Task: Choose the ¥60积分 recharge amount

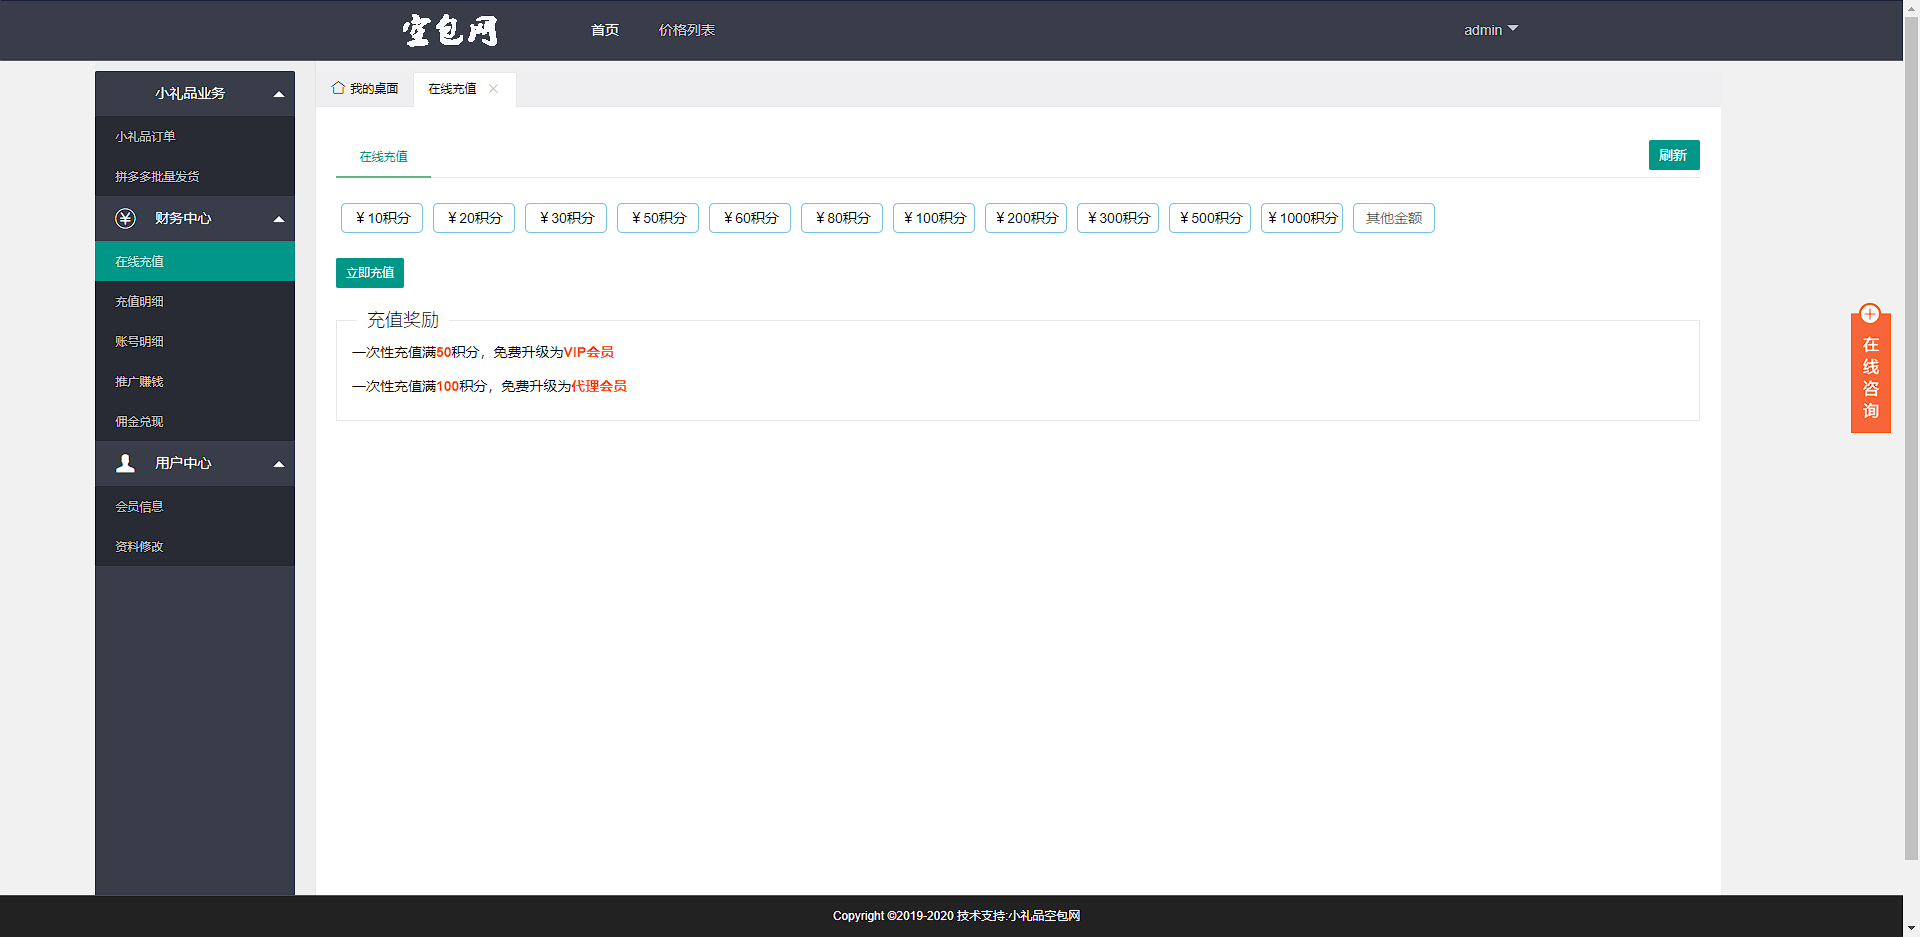Action: [x=750, y=218]
